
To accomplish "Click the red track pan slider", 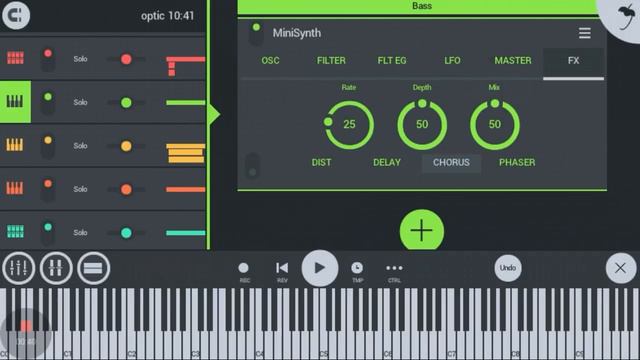I will pyautogui.click(x=126, y=59).
